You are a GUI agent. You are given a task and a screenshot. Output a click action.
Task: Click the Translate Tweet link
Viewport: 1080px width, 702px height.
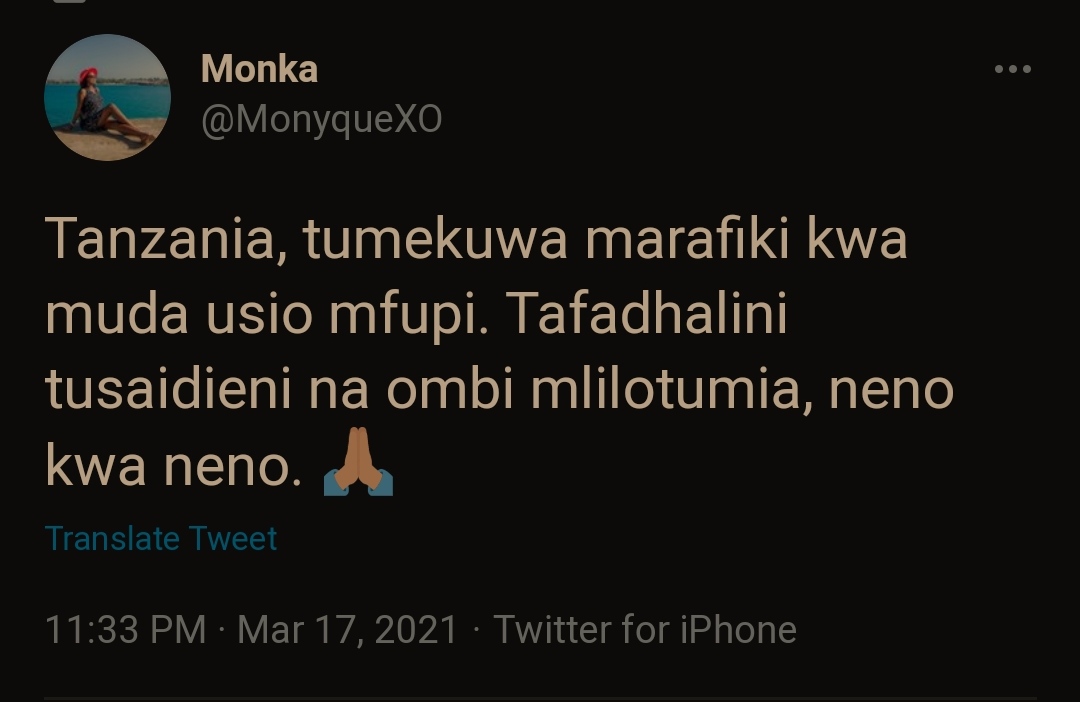point(161,539)
